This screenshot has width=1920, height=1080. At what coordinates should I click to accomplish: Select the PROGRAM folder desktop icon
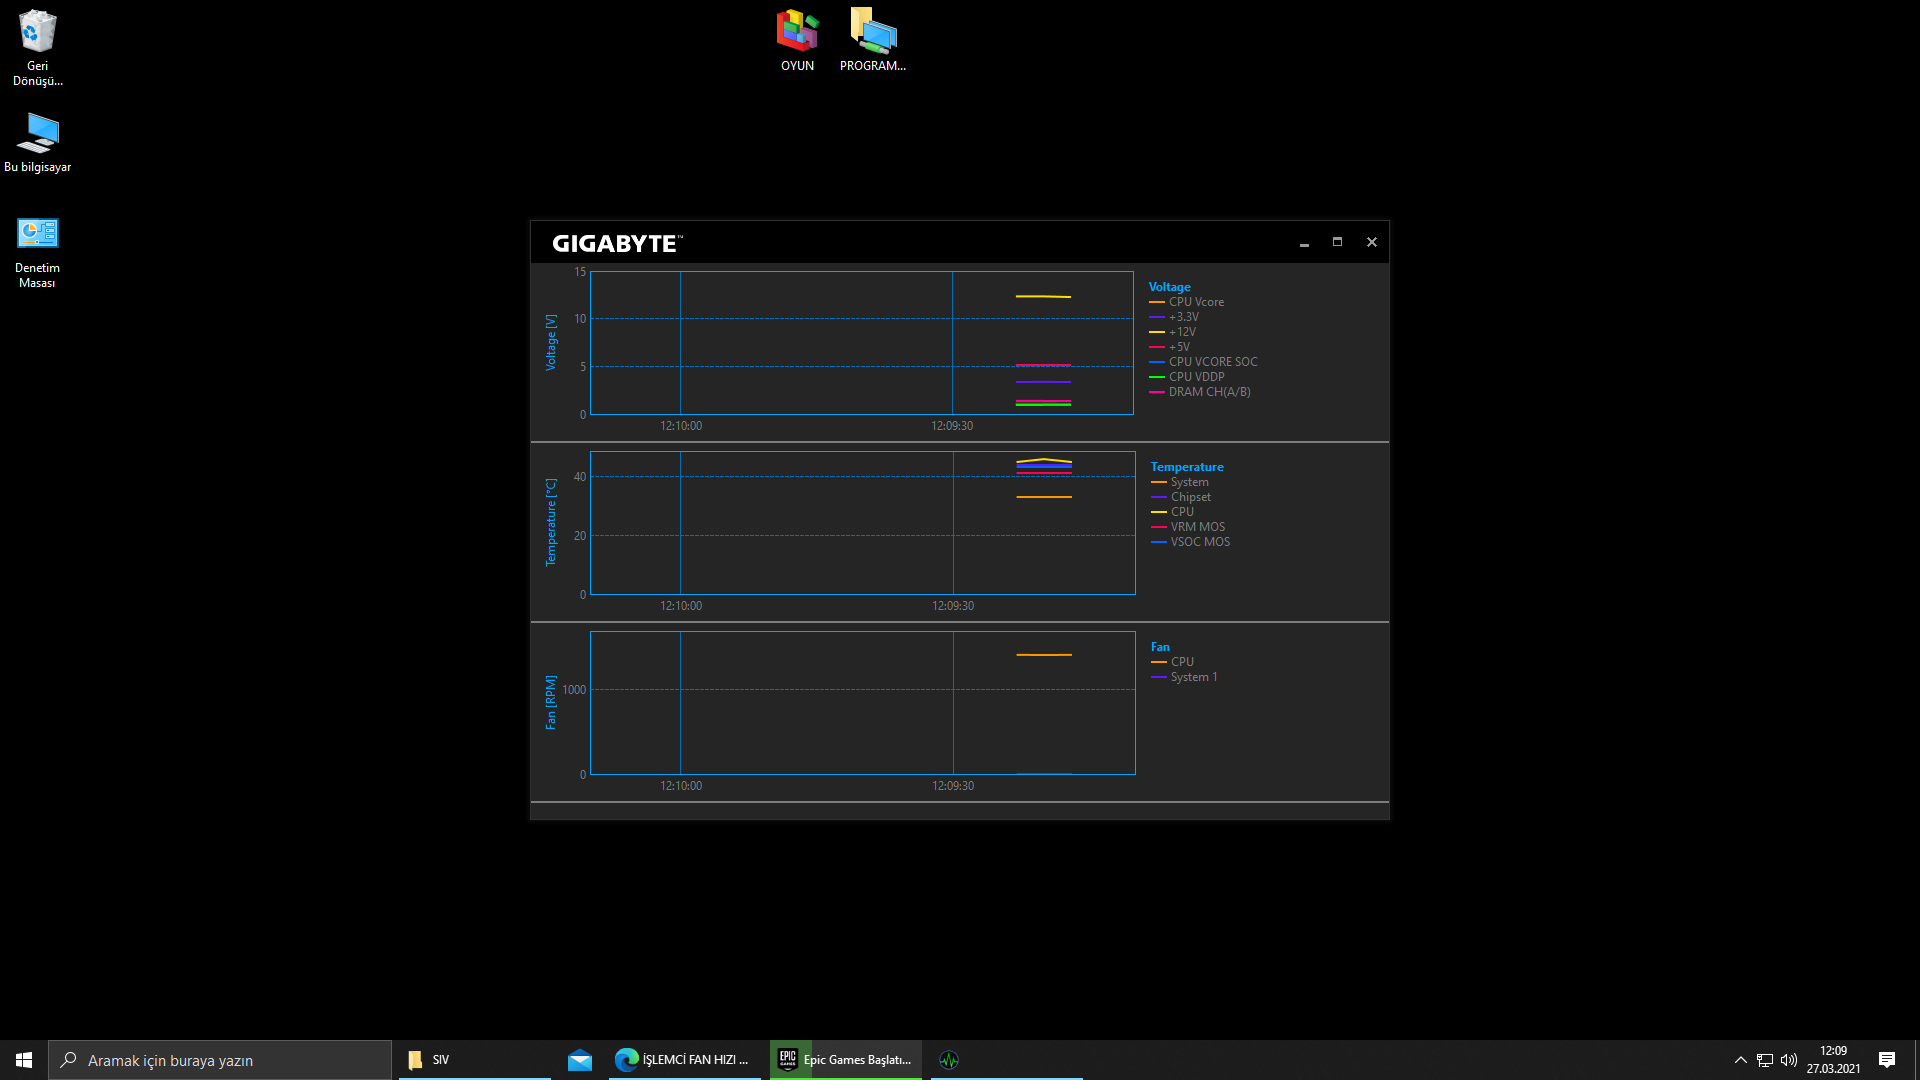[x=873, y=40]
